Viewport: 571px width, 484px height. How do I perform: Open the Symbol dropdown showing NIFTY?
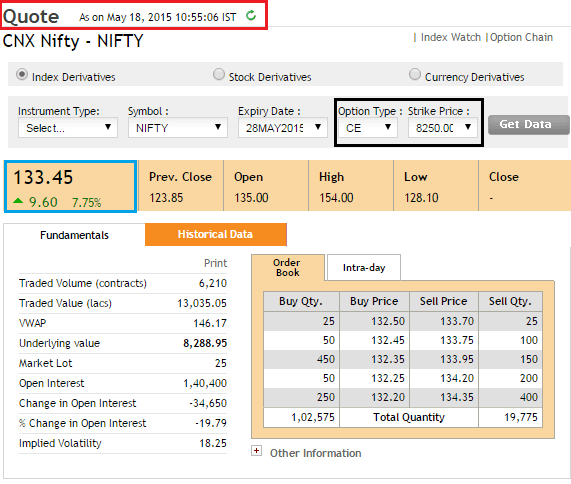(x=178, y=127)
